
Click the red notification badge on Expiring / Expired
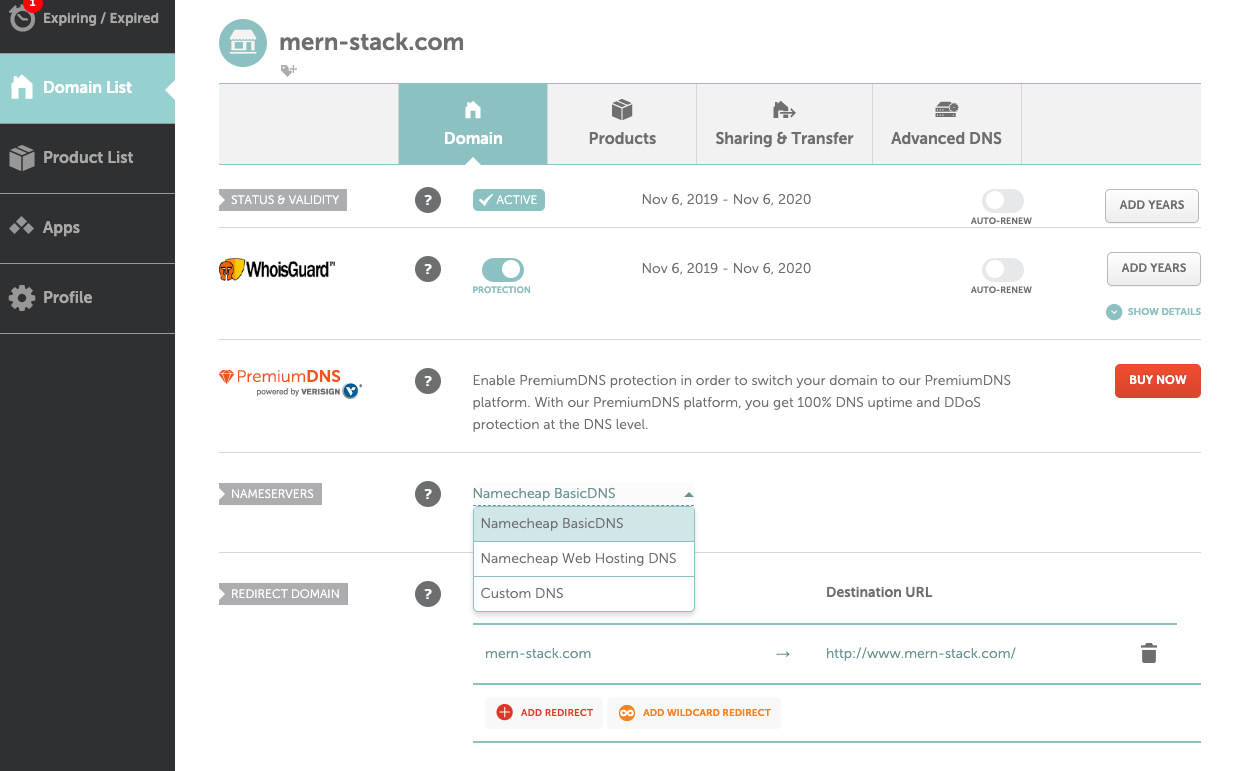32,4
